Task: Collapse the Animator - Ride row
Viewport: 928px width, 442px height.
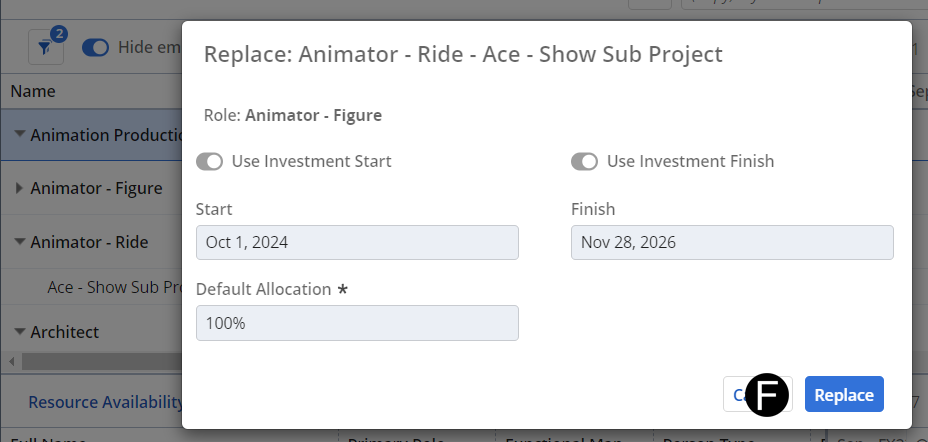Action: 19,242
